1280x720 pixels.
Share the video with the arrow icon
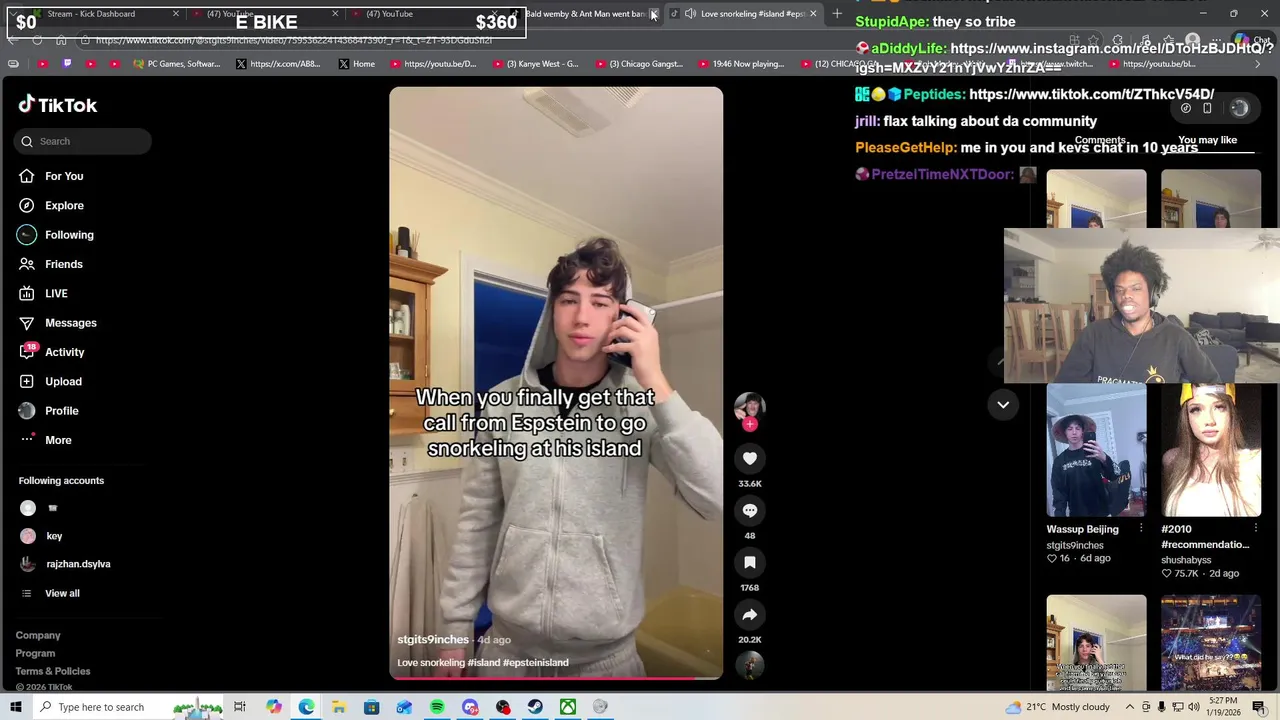749,615
